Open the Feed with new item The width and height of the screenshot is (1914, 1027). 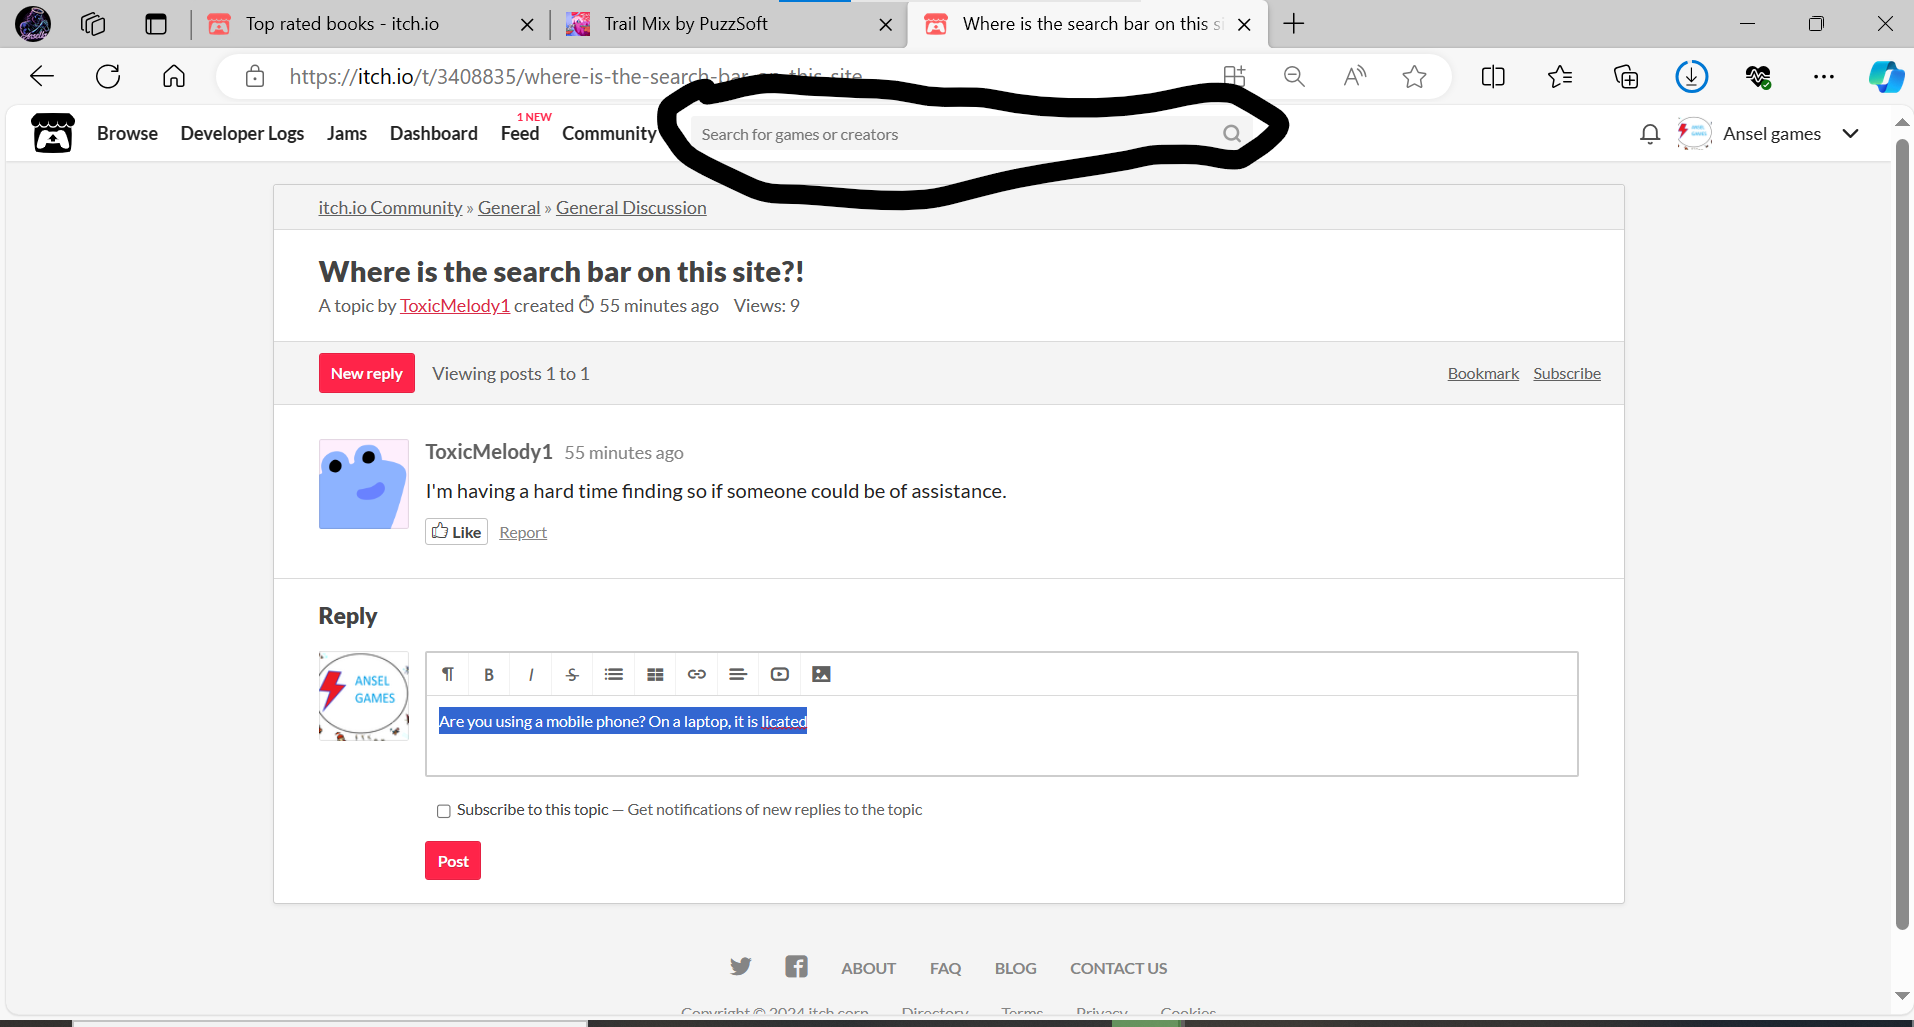(520, 134)
